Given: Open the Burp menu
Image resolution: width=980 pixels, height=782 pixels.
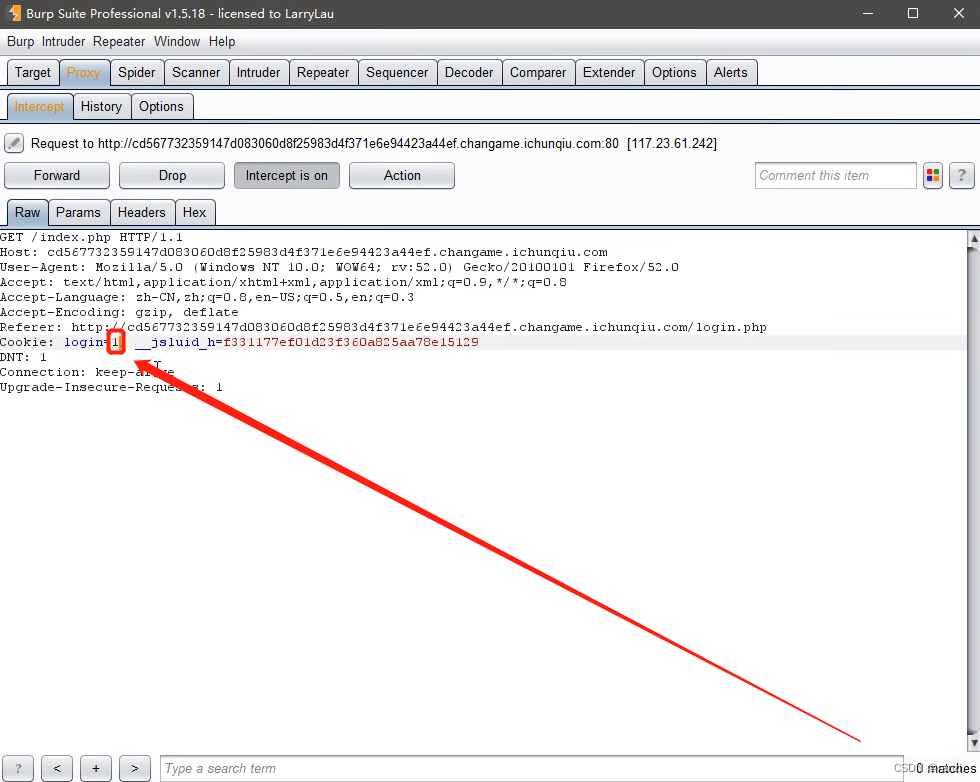Looking at the screenshot, I should coord(21,41).
